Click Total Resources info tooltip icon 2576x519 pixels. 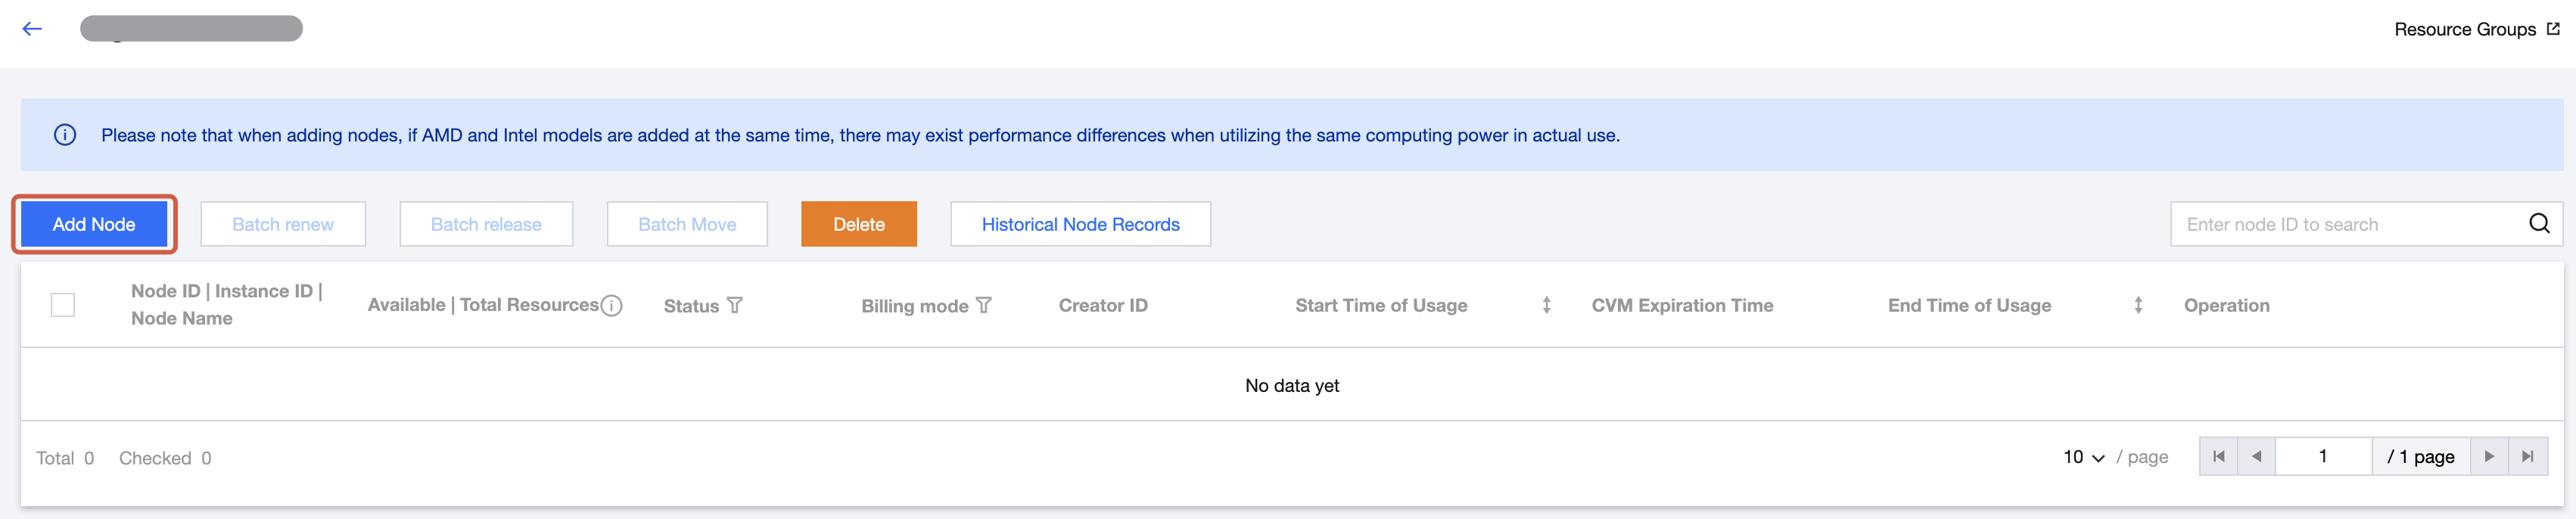pyautogui.click(x=611, y=305)
